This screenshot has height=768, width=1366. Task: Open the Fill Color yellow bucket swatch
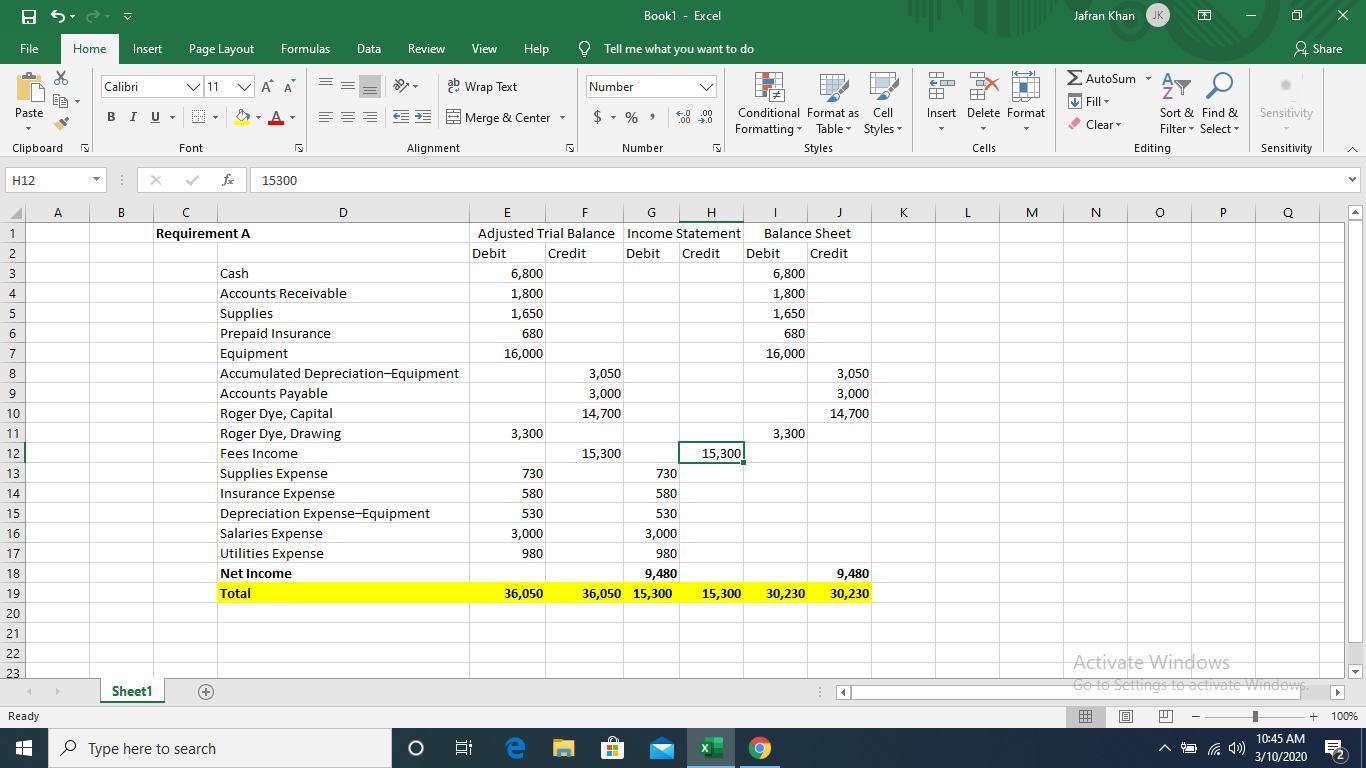(x=241, y=118)
